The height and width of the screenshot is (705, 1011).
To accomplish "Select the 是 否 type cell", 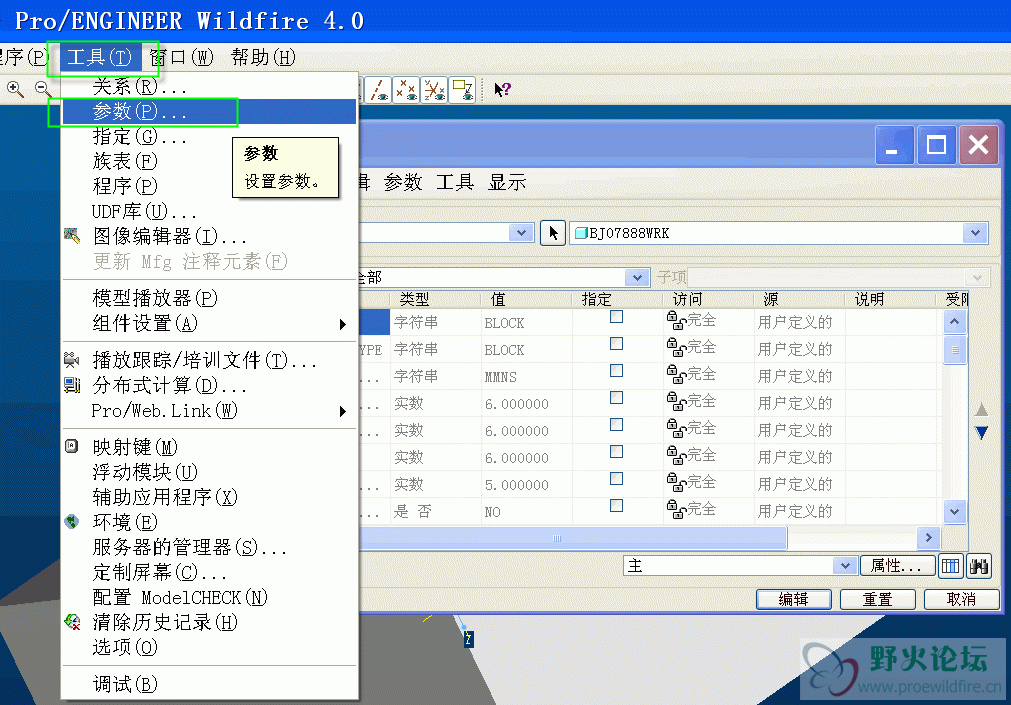I will tap(435, 511).
